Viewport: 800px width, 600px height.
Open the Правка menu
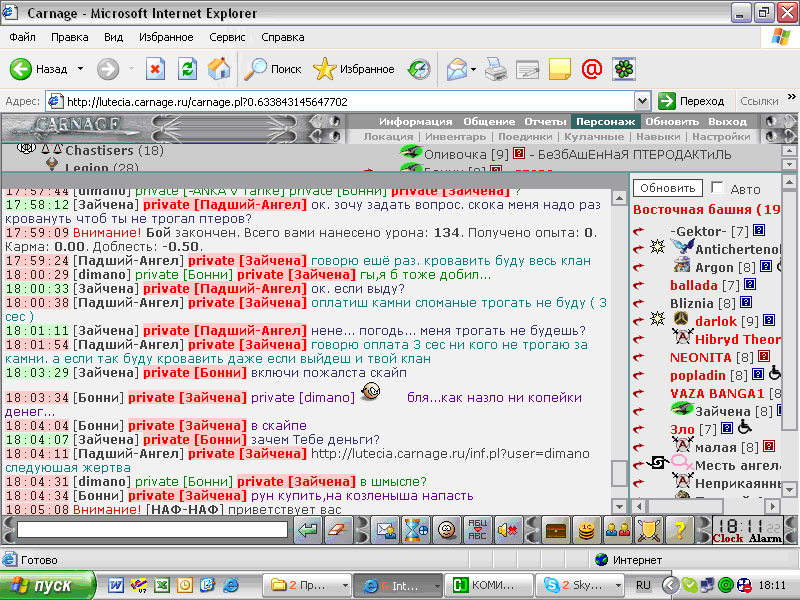click(x=69, y=37)
